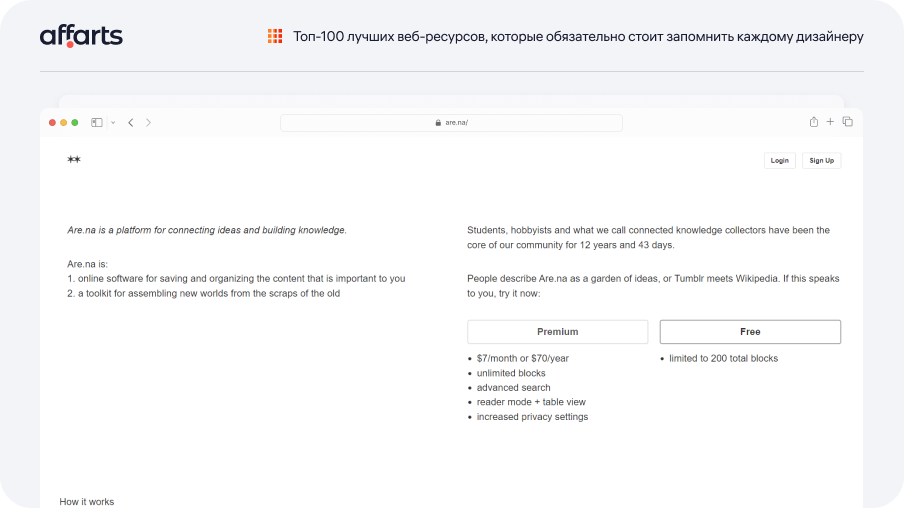The image size is (904, 508).
Task: Expand the sidebar dropdown chevron
Action: (113, 122)
